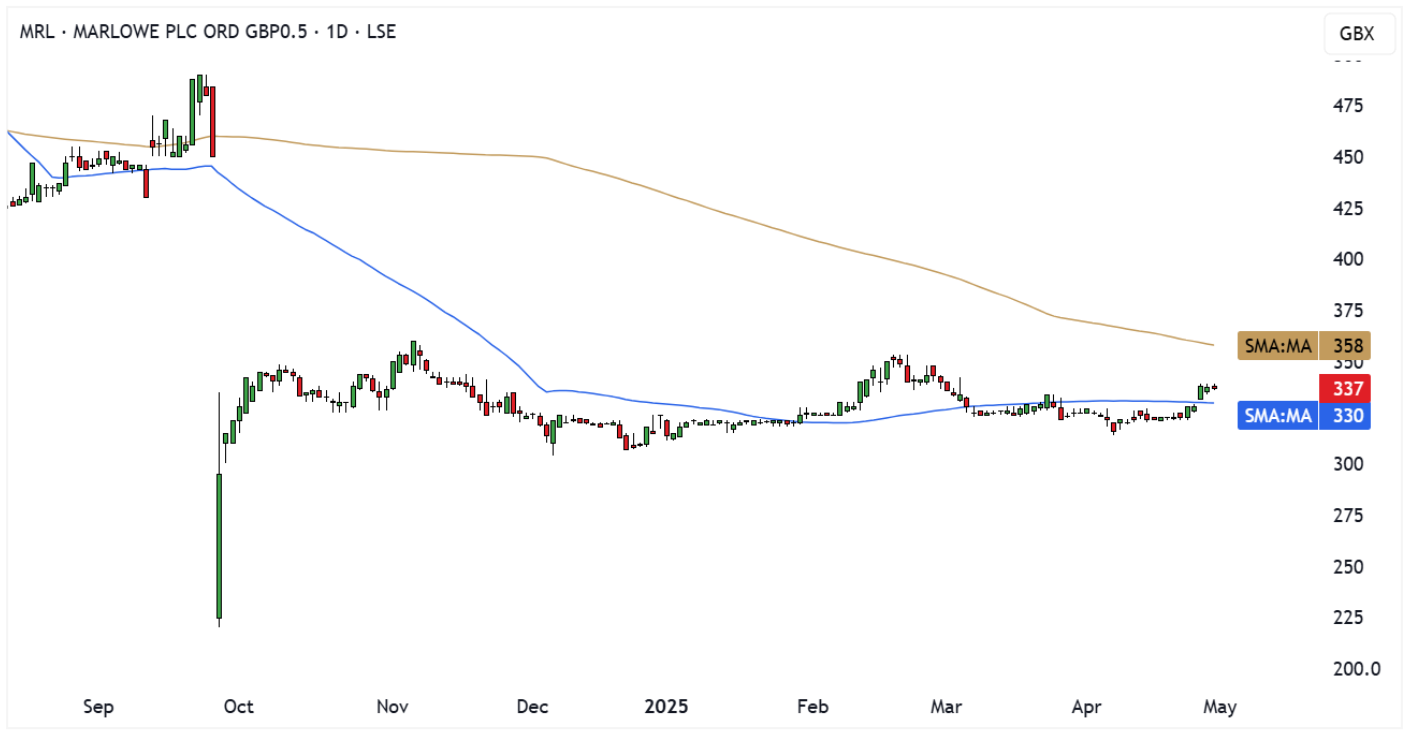Select the long green candle near 225 low
Image resolution: width=1410 pixels, height=735 pixels.
coord(219,545)
